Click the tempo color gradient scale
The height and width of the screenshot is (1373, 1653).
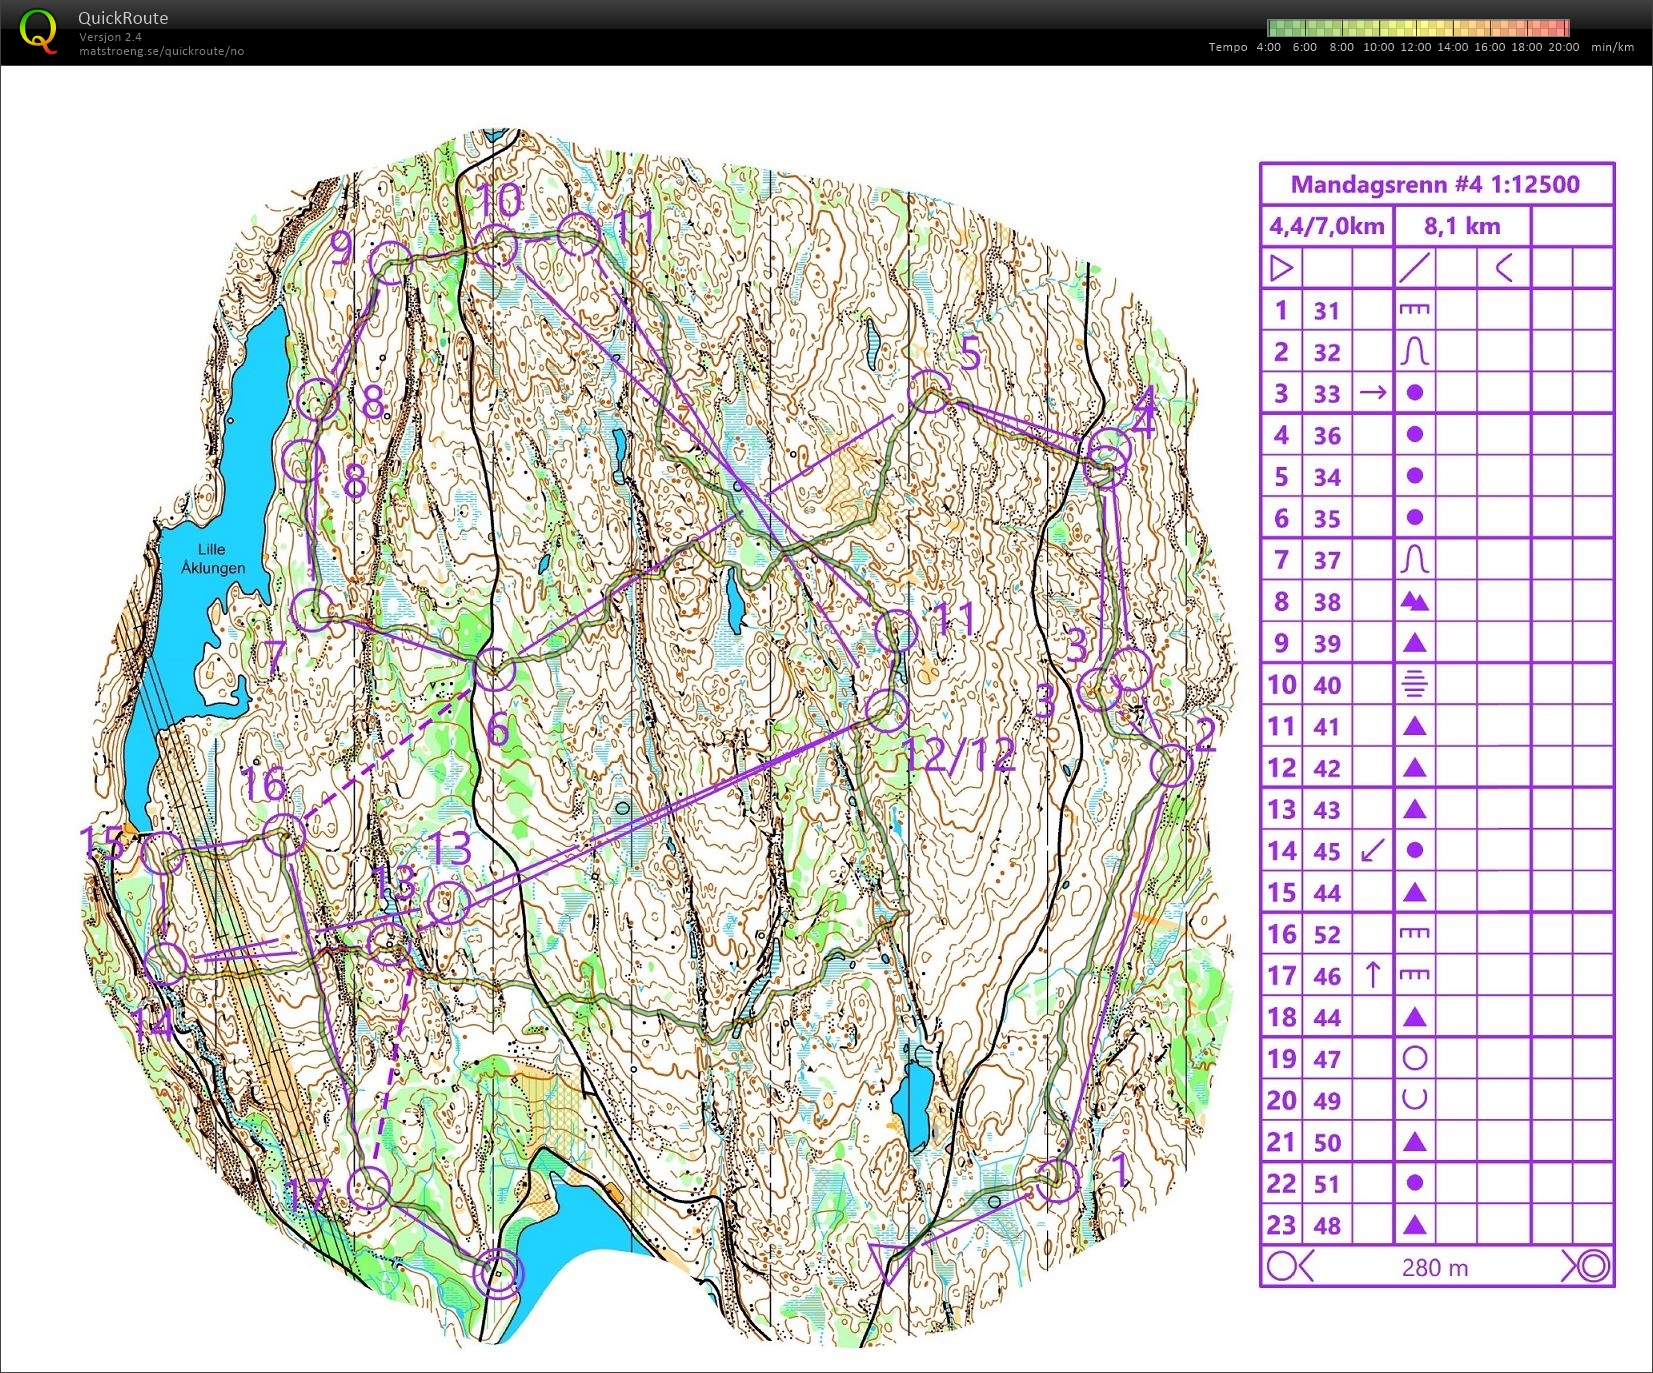click(1417, 28)
